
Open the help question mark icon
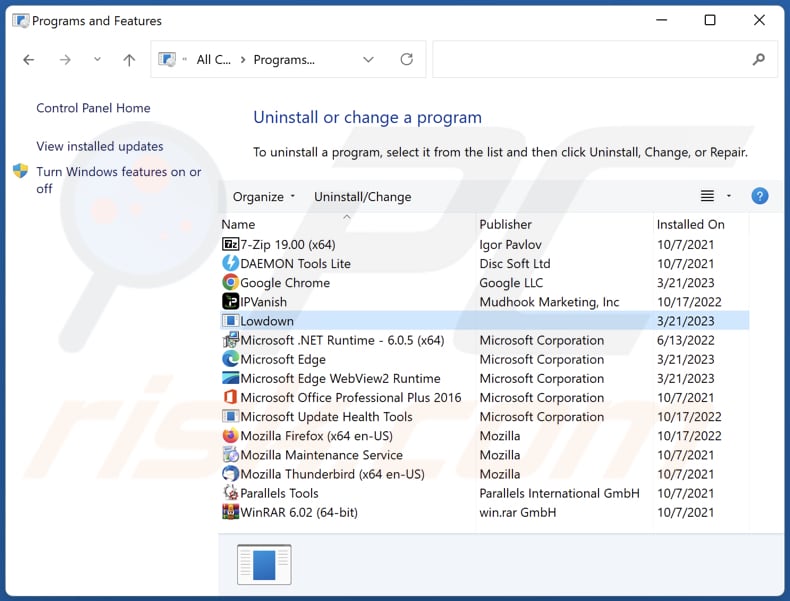(759, 196)
